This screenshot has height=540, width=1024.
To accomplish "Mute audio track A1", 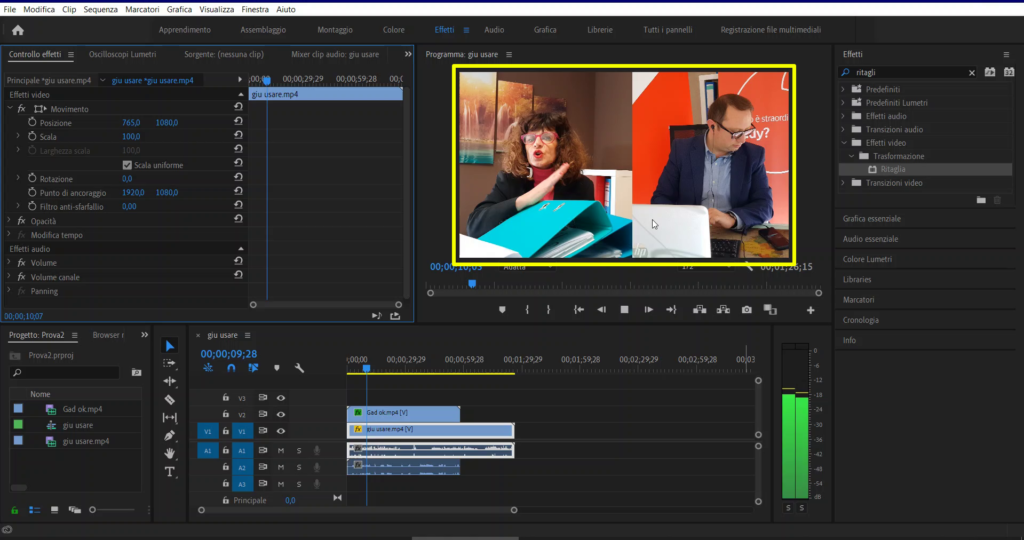I will pyautogui.click(x=281, y=451).
